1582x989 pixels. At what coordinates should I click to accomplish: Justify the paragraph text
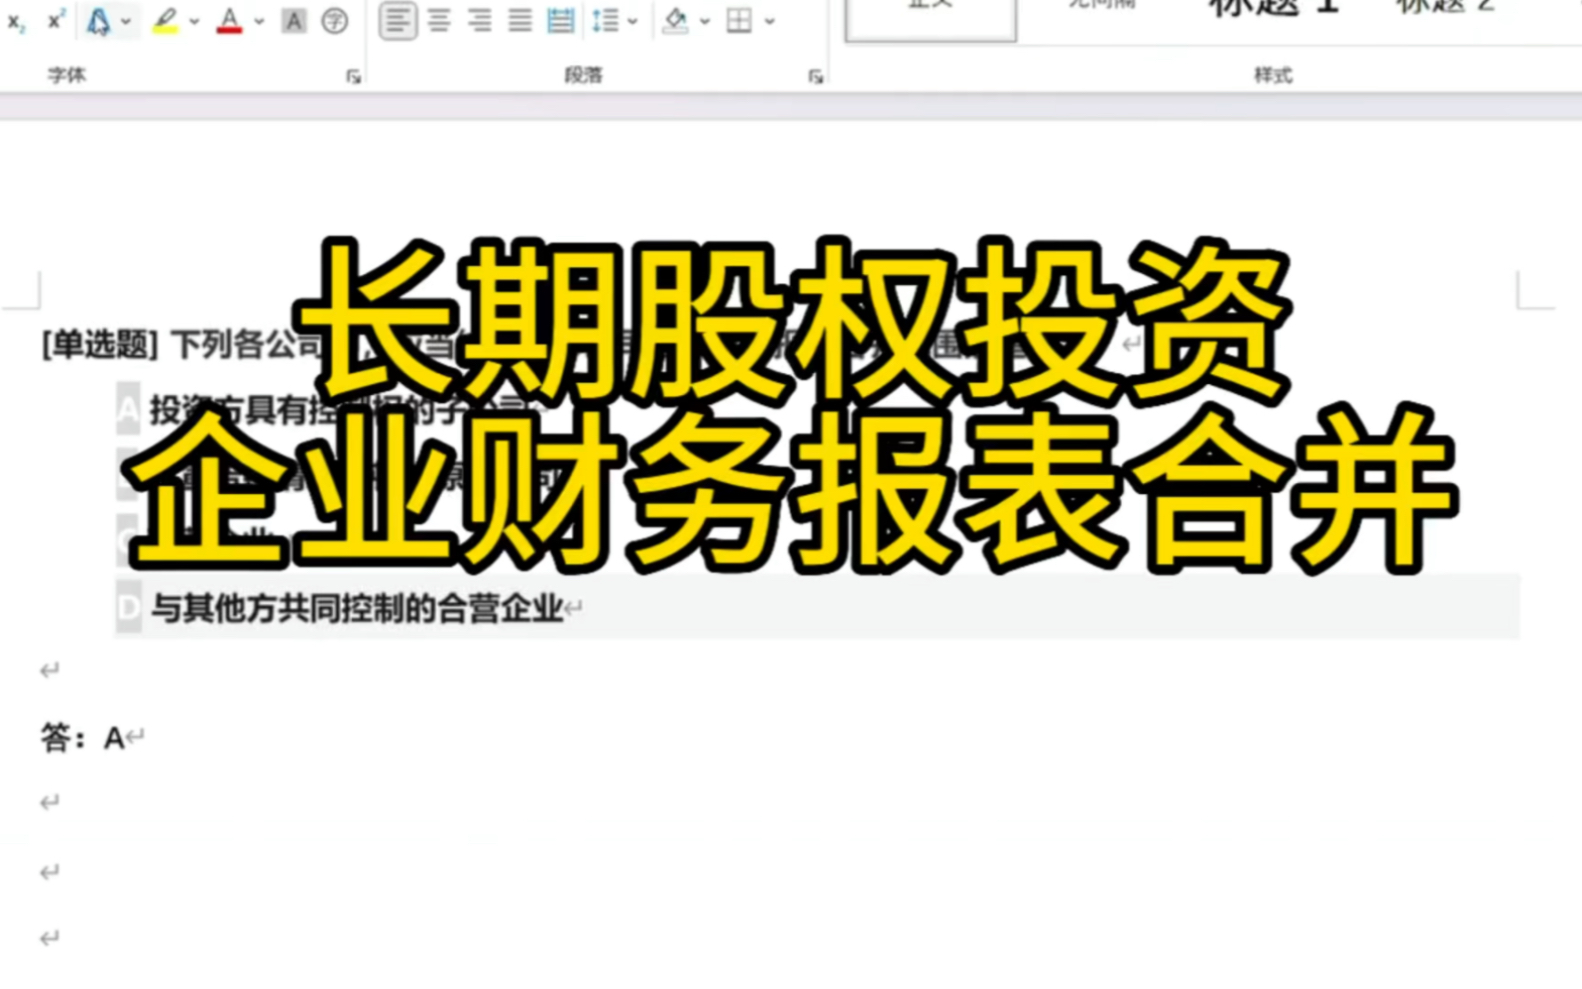520,20
